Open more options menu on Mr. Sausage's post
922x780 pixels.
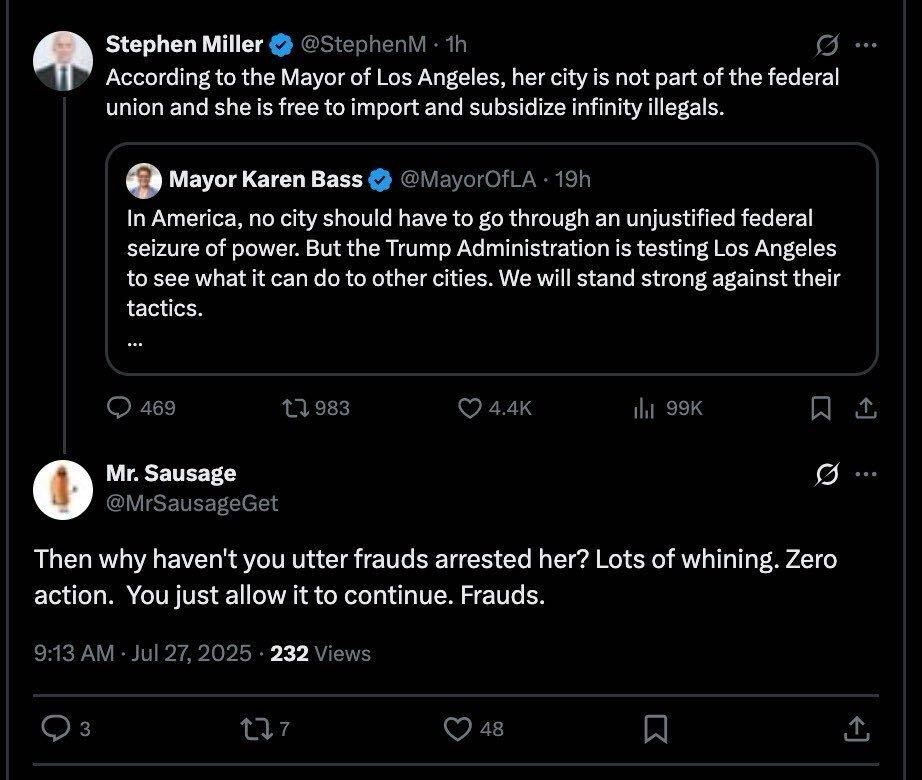click(865, 475)
